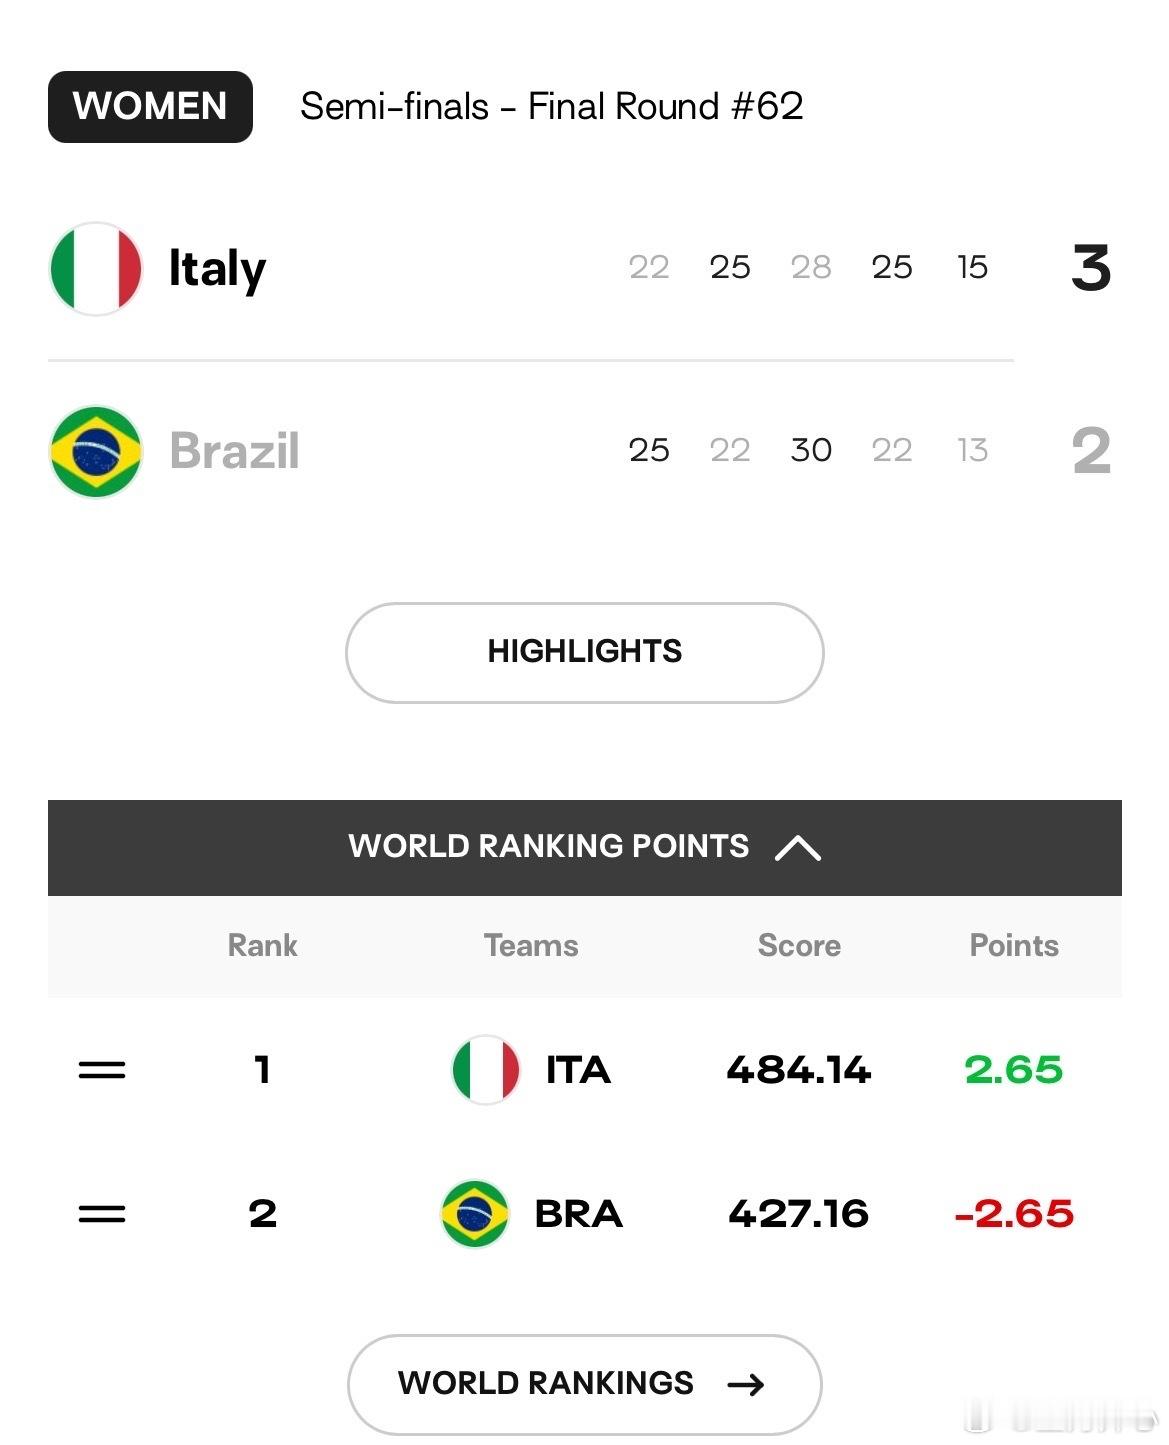
Task: Click the equal-sign rank change icon for BRA
Action: coord(102,1214)
